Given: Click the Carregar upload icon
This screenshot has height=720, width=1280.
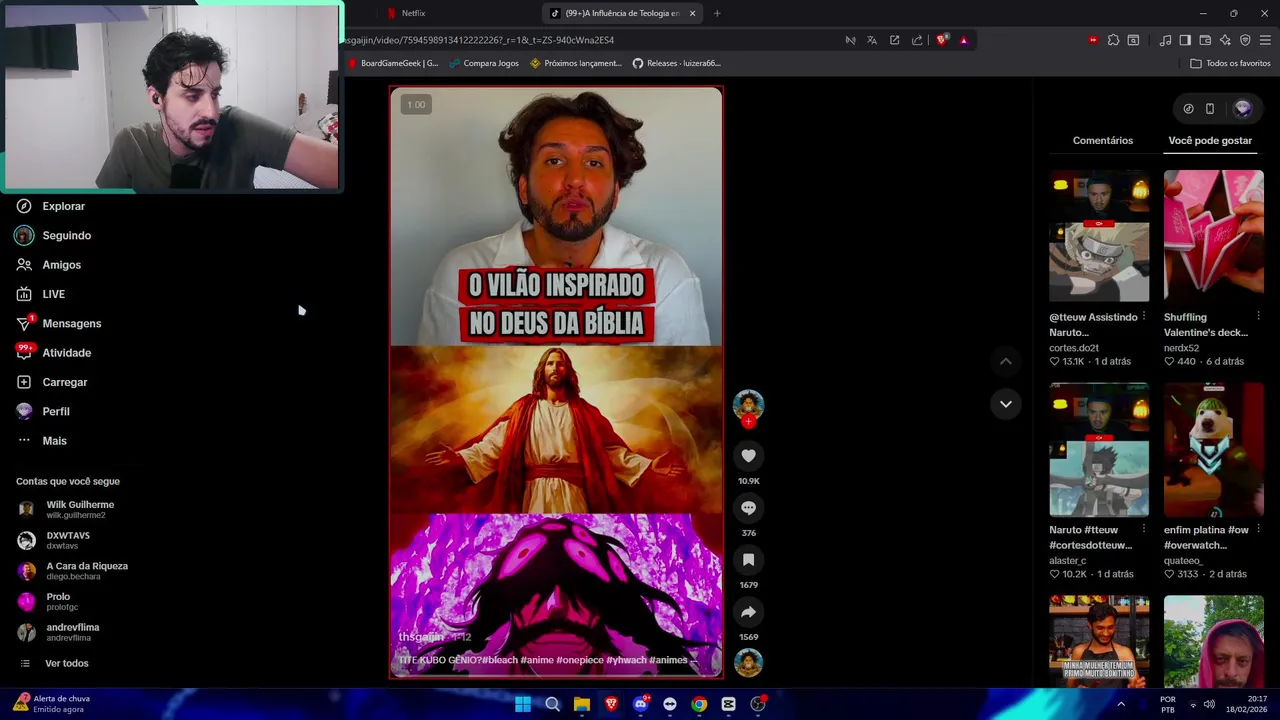Looking at the screenshot, I should pyautogui.click(x=24, y=382).
